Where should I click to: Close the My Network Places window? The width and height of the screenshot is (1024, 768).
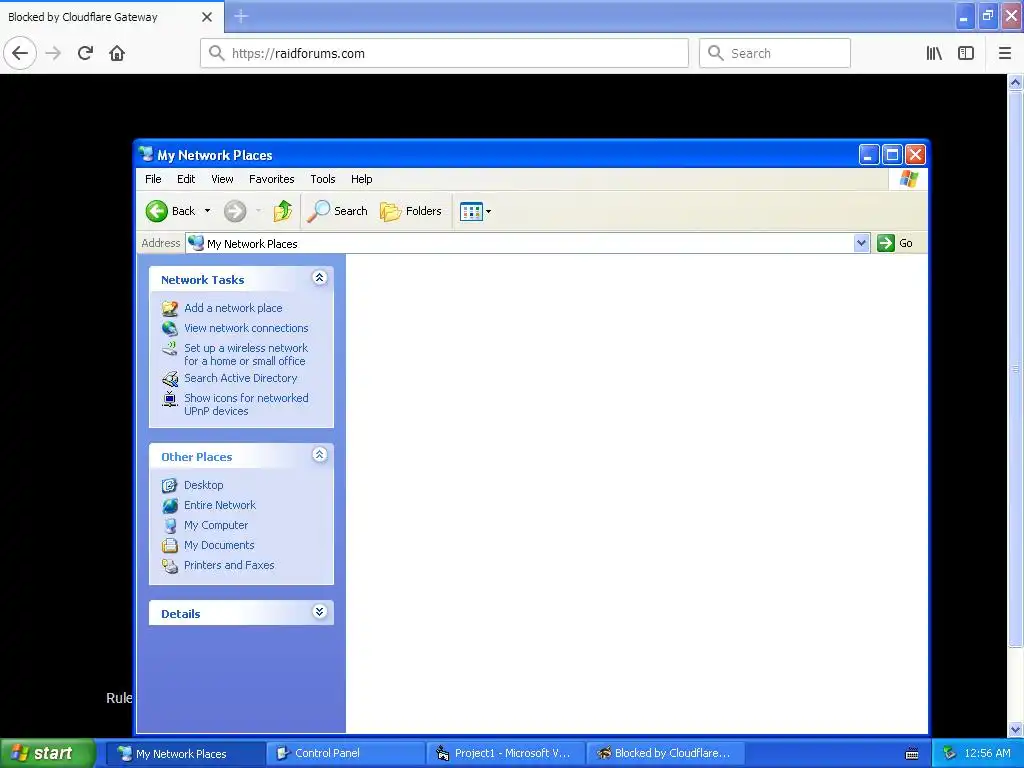(916, 155)
